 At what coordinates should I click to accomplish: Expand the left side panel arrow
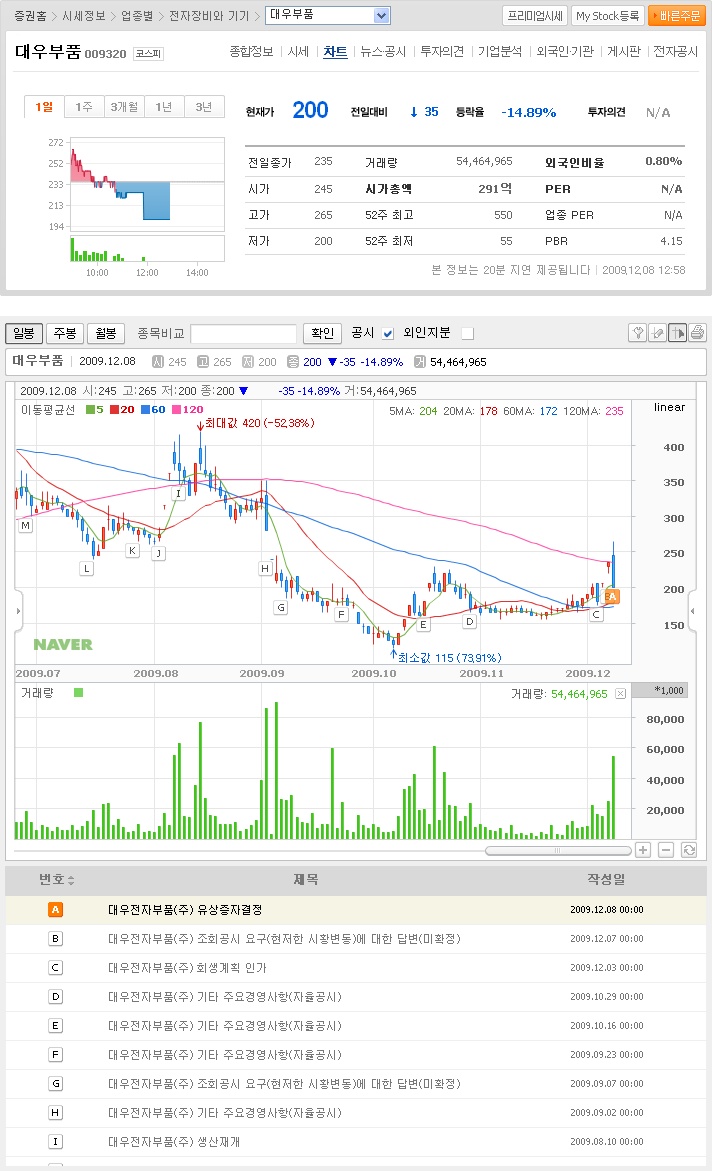(x=19, y=611)
